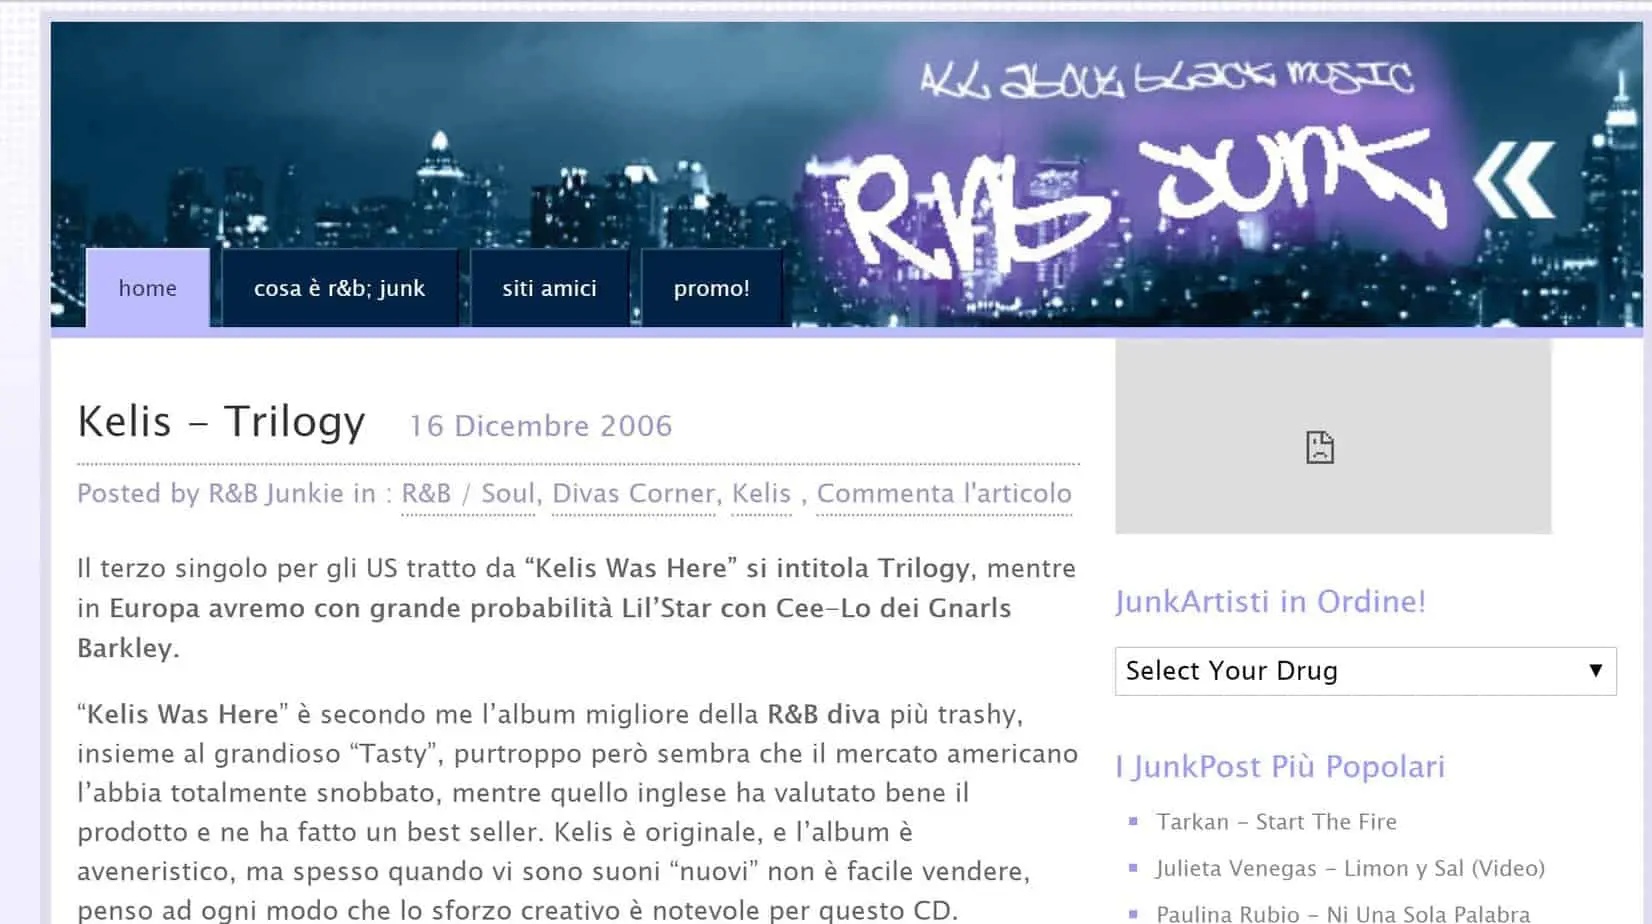Viewport: 1652px width, 924px height.
Task: Open the home tab
Action: click(x=148, y=288)
